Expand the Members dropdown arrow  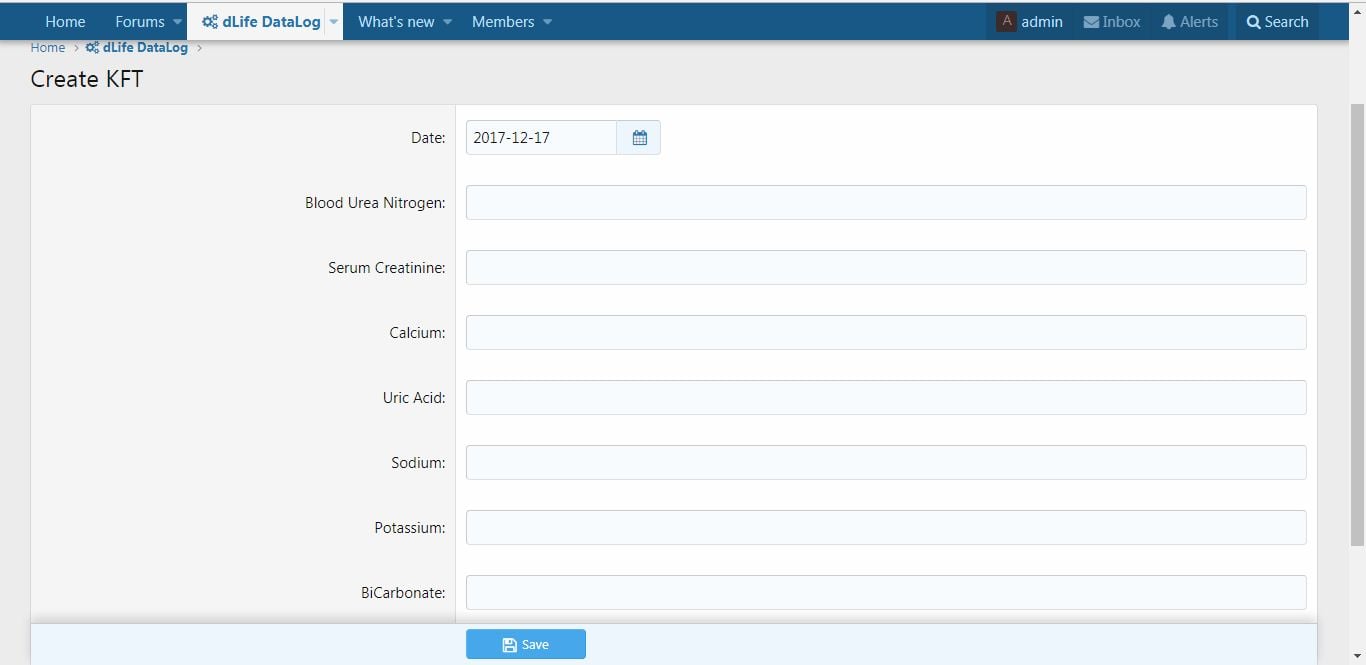coord(547,22)
